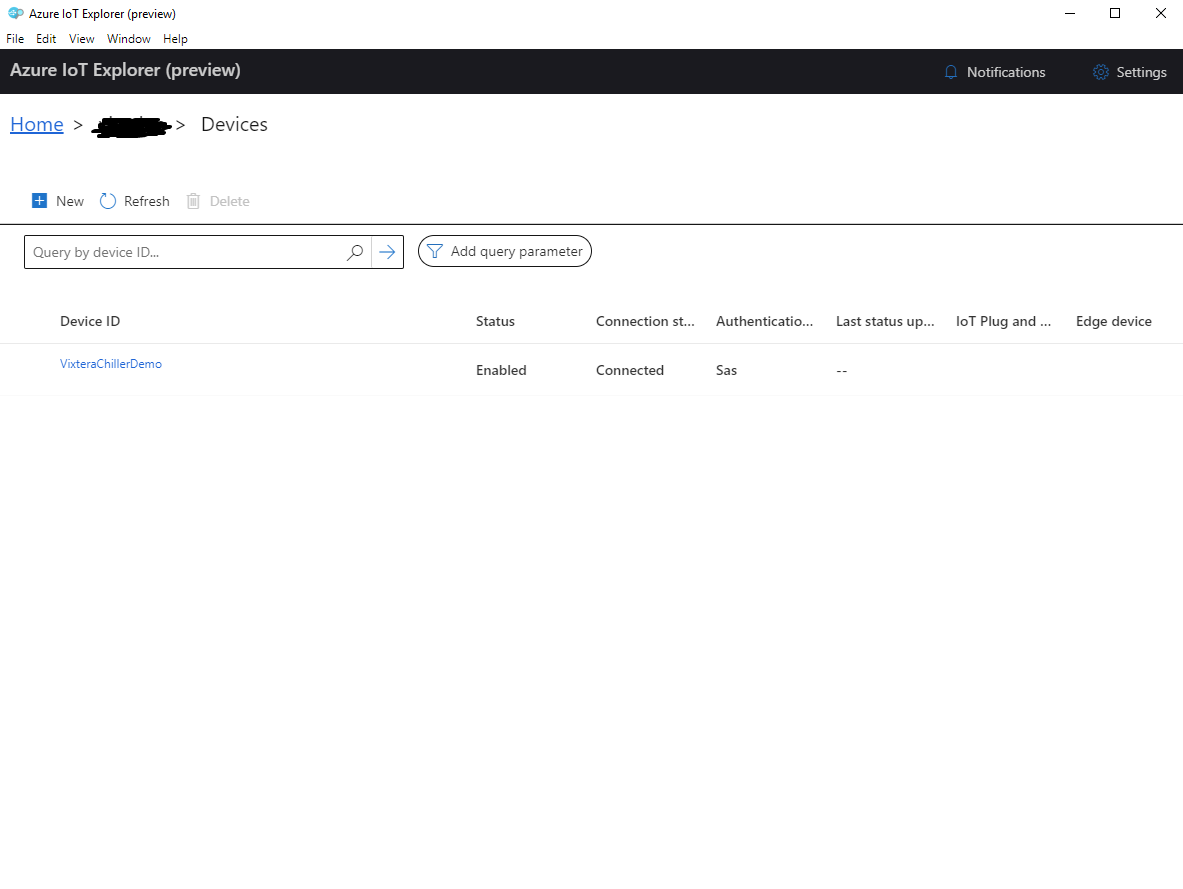Click the redacted hub name breadcrumb

click(x=132, y=126)
